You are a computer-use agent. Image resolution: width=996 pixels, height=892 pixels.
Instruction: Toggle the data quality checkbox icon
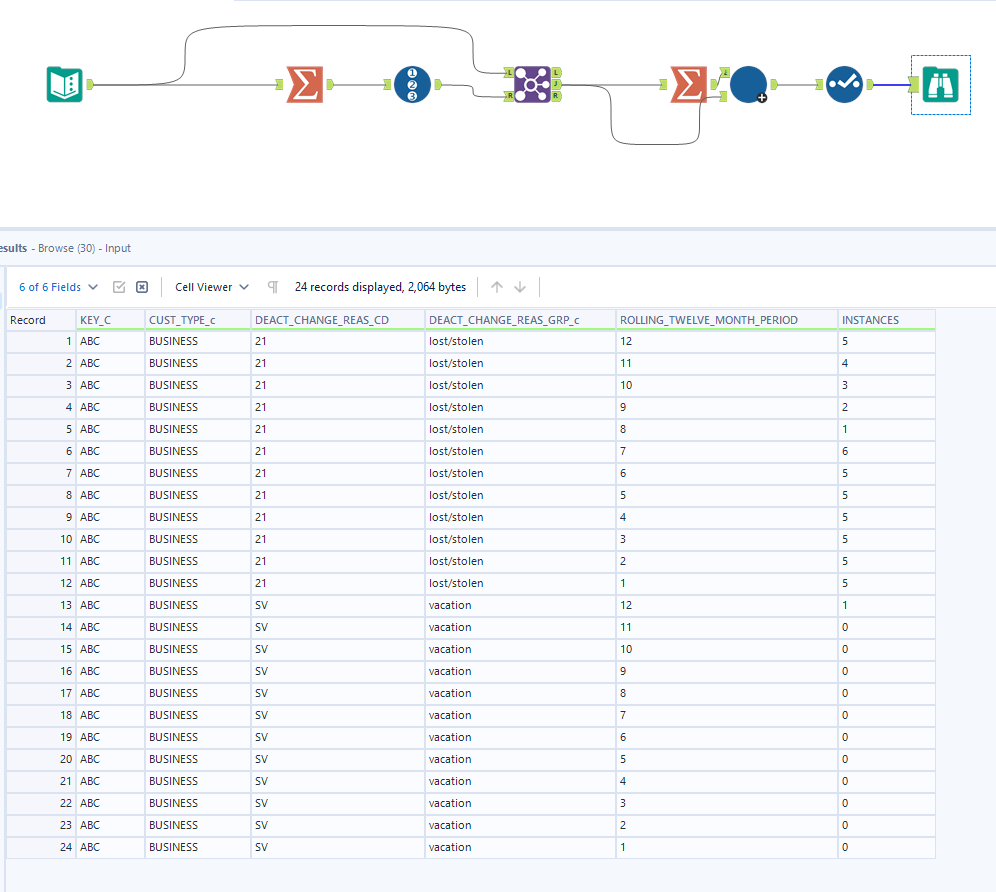[x=119, y=287]
